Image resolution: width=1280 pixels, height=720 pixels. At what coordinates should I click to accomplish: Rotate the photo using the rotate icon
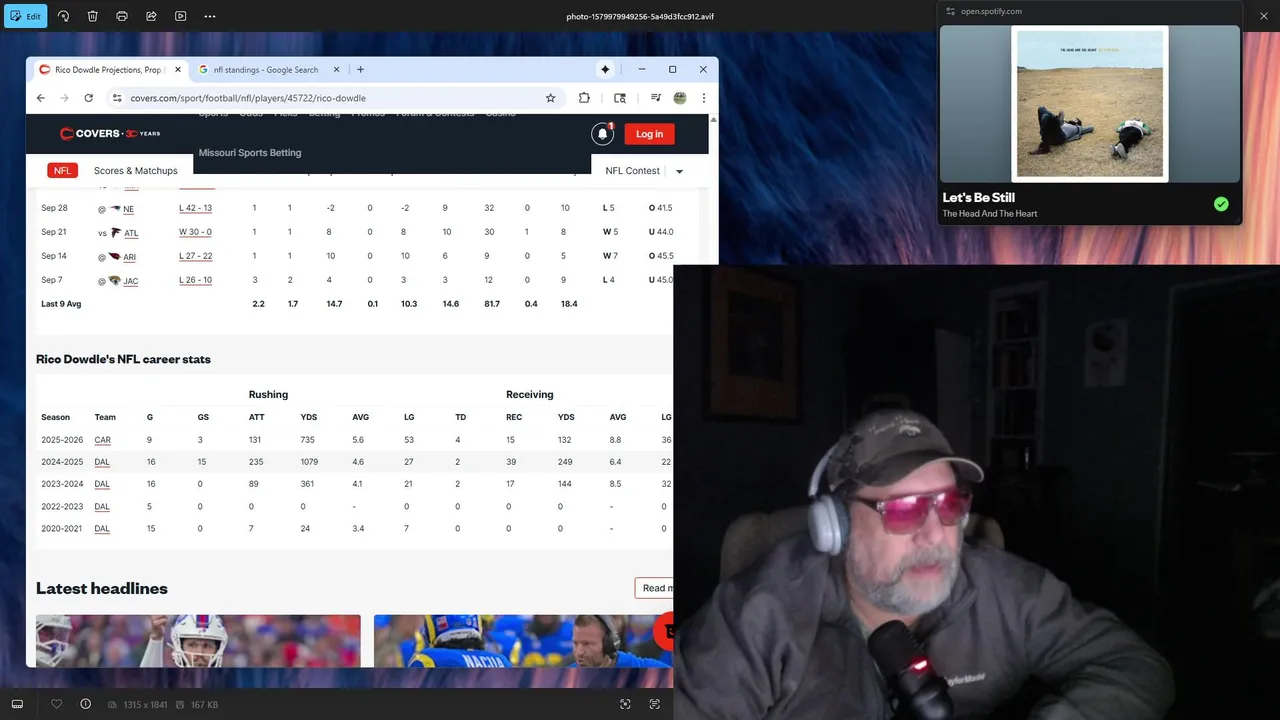tap(63, 16)
